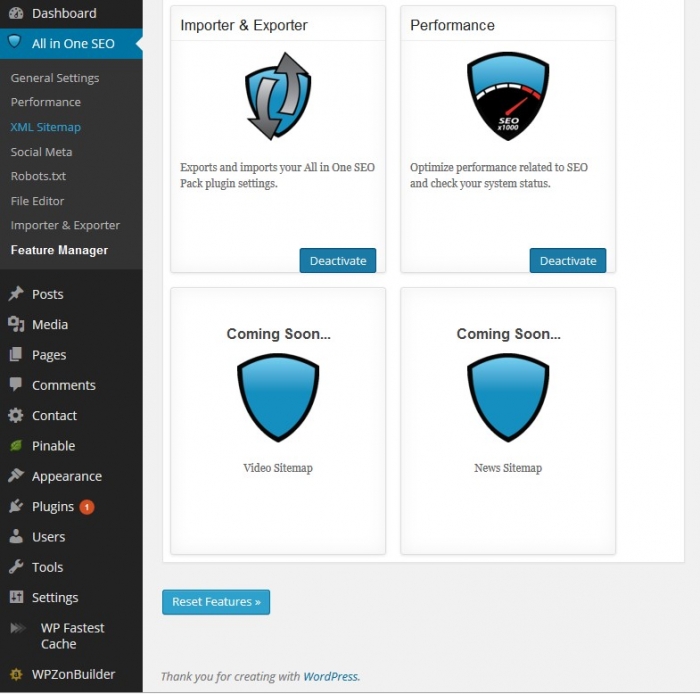Click the Video Sitemap blue shield

coord(278,397)
